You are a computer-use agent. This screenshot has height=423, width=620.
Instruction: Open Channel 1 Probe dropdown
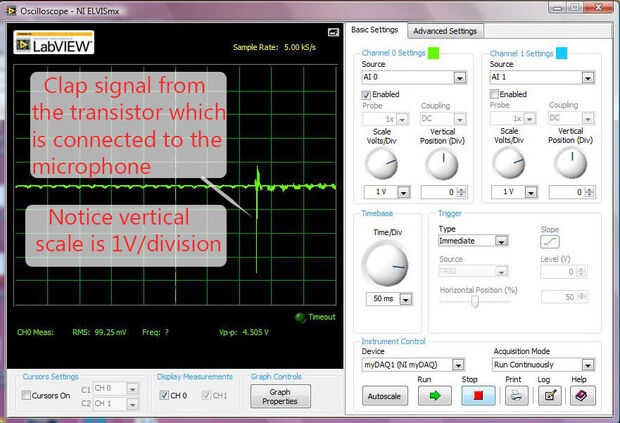(x=530, y=118)
